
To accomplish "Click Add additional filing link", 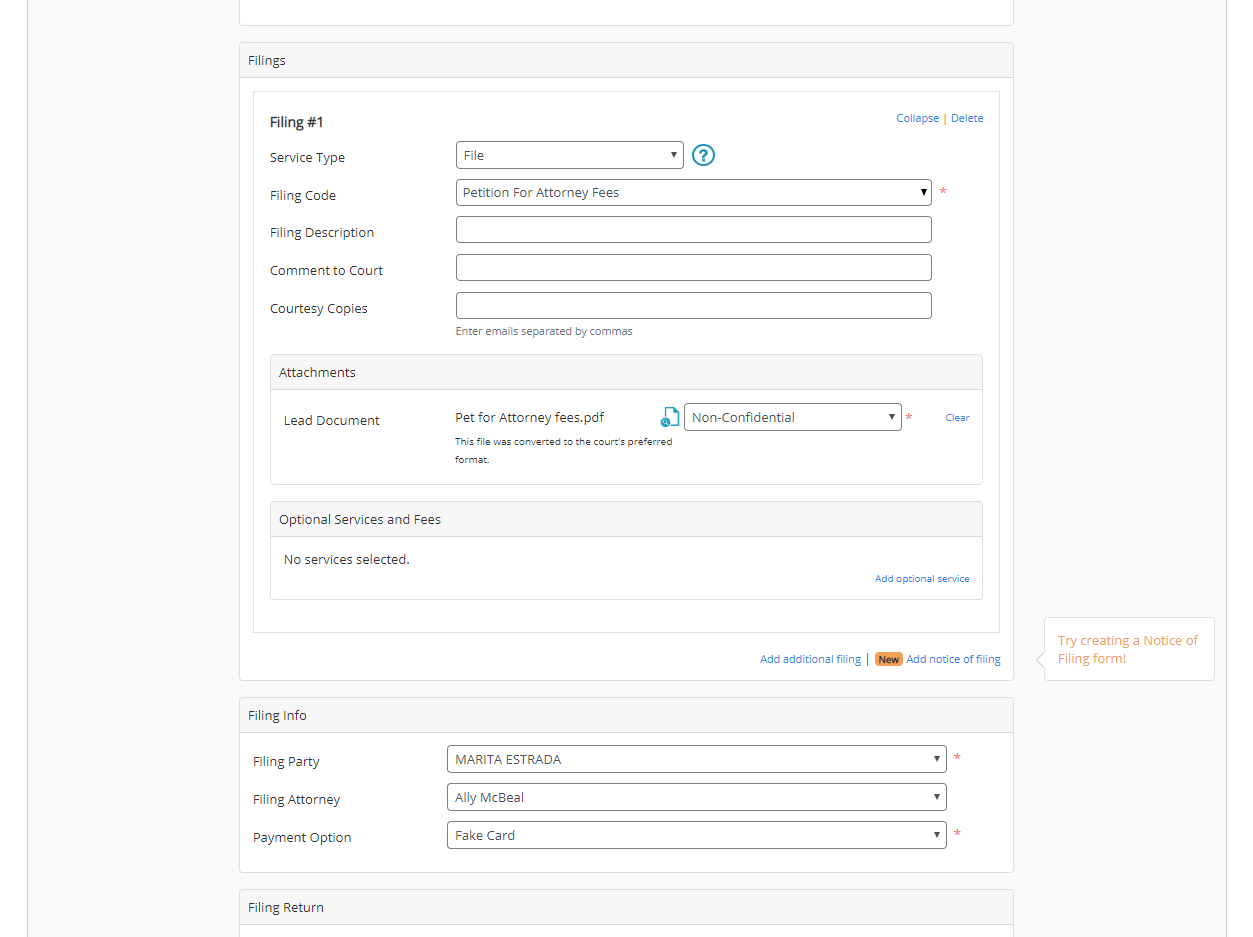I will point(810,659).
